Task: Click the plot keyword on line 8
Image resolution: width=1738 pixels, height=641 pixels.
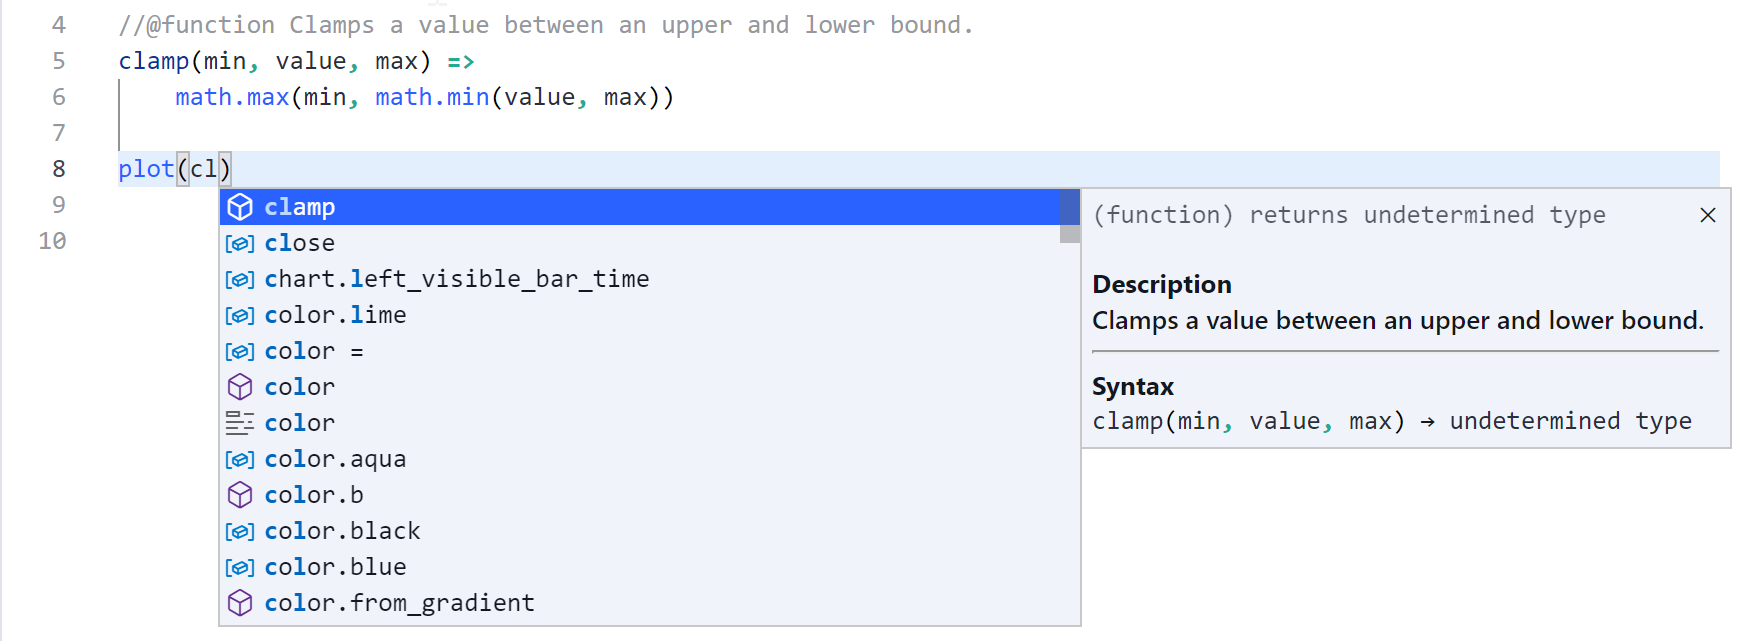Action: click(x=146, y=169)
